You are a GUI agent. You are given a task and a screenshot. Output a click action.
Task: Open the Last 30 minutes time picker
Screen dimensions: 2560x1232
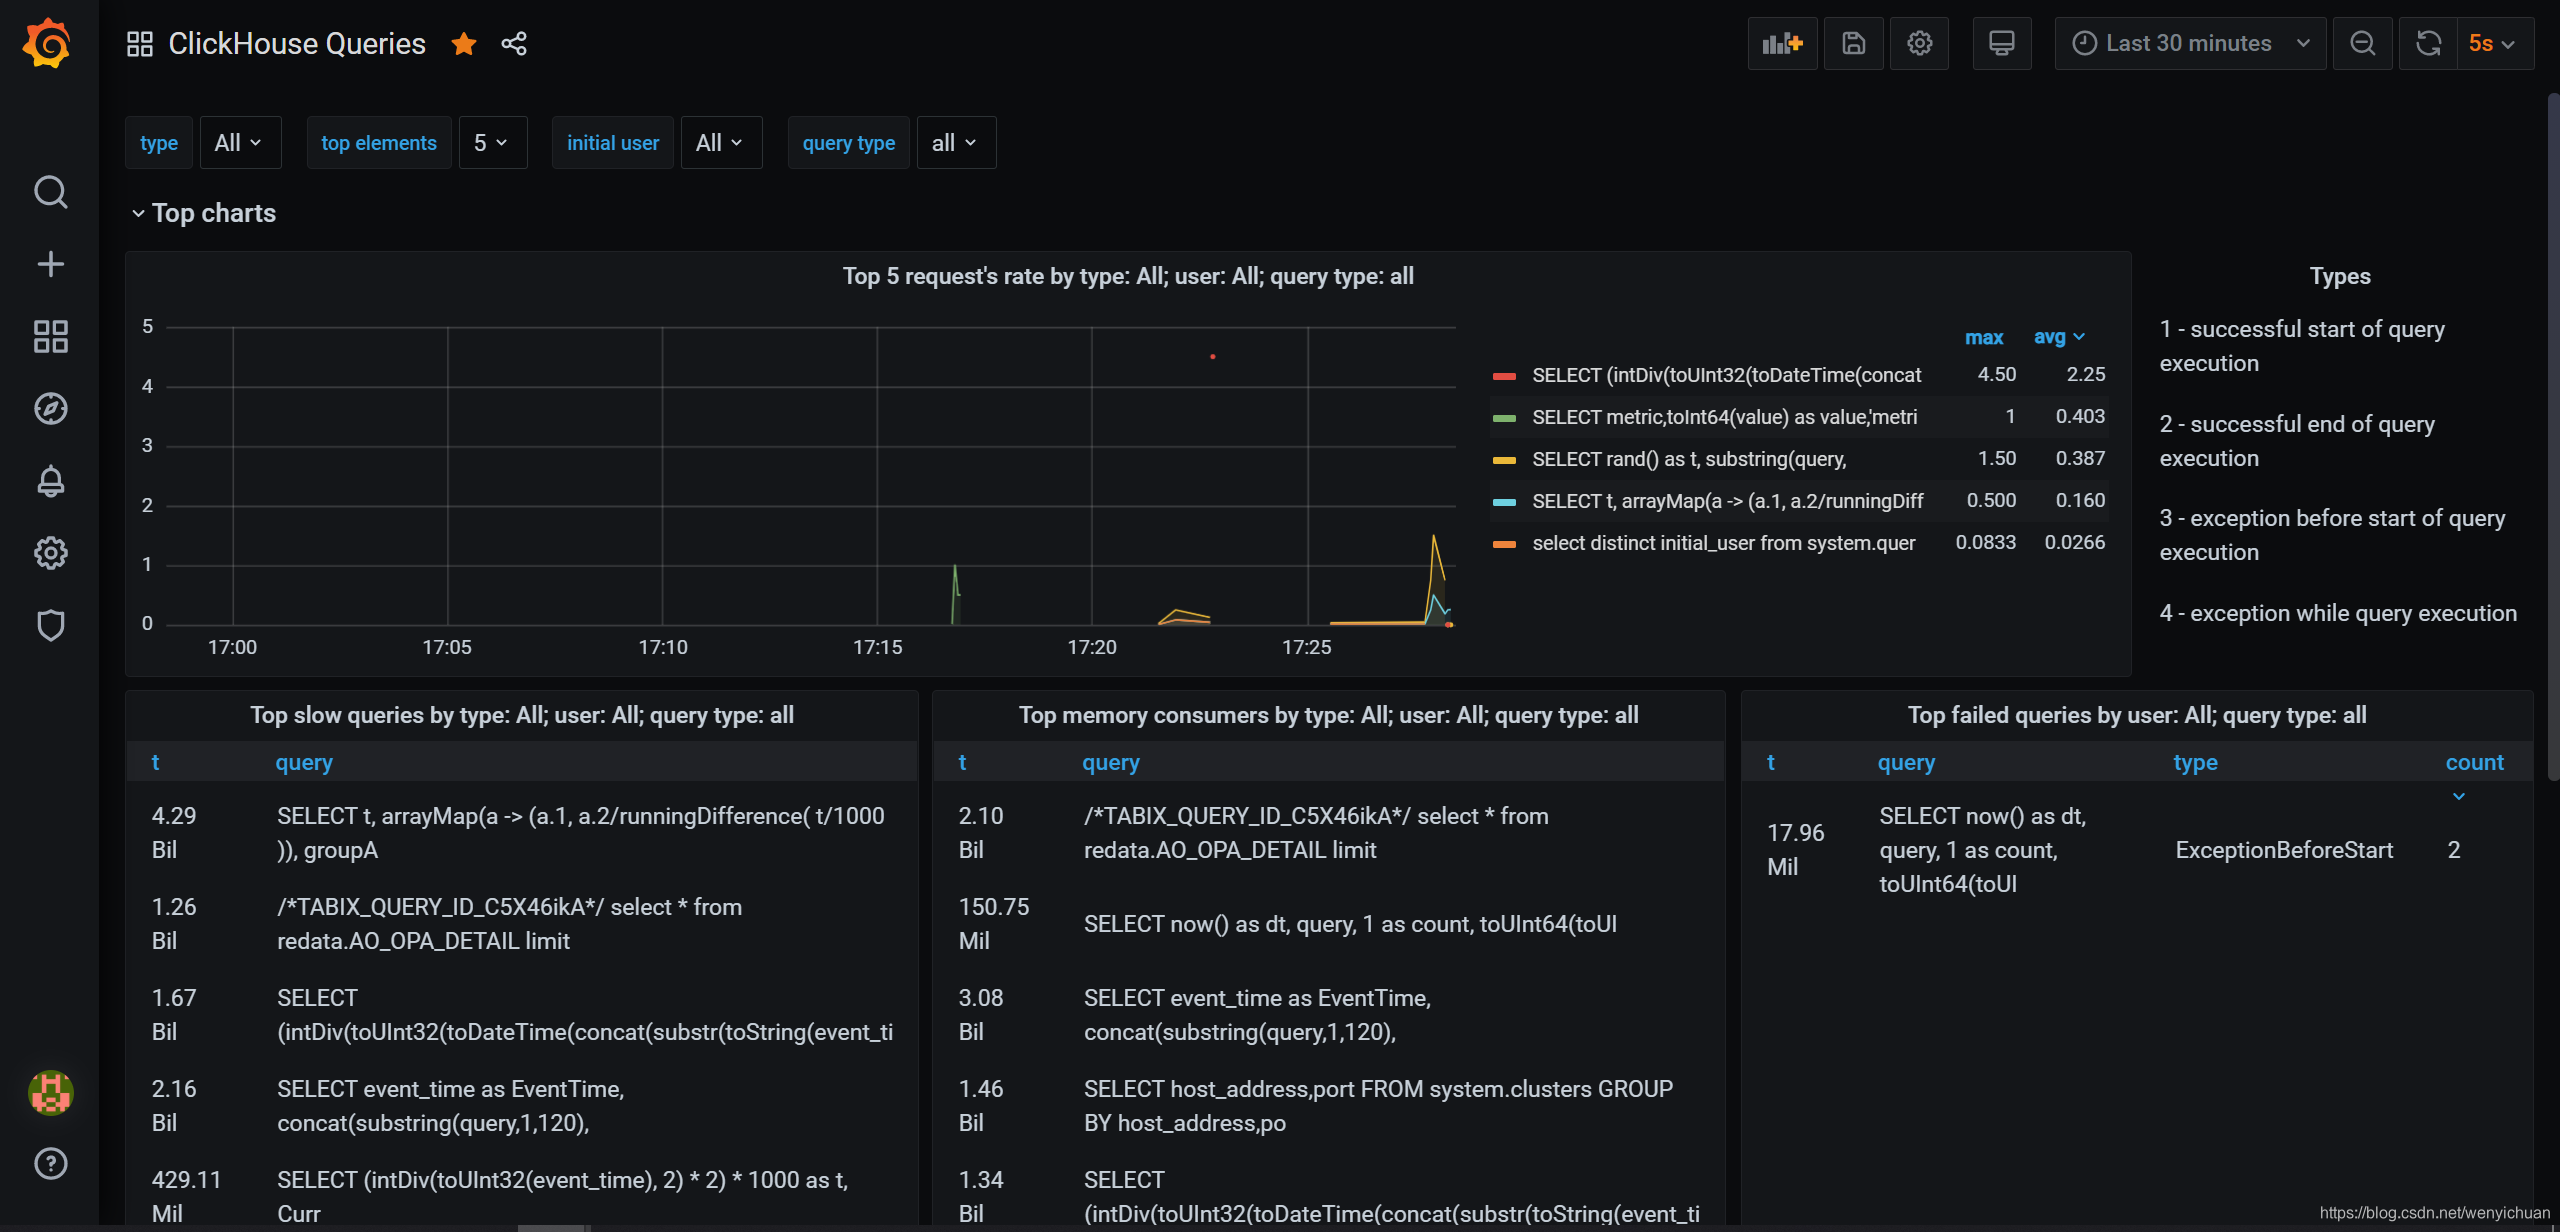point(2190,43)
